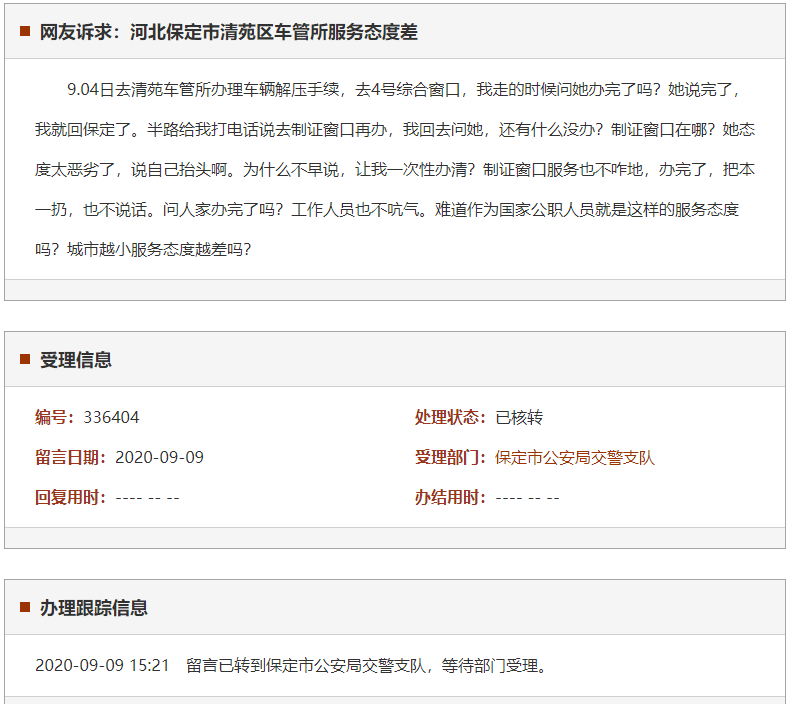Click the 受理信息 section heading

point(76,360)
